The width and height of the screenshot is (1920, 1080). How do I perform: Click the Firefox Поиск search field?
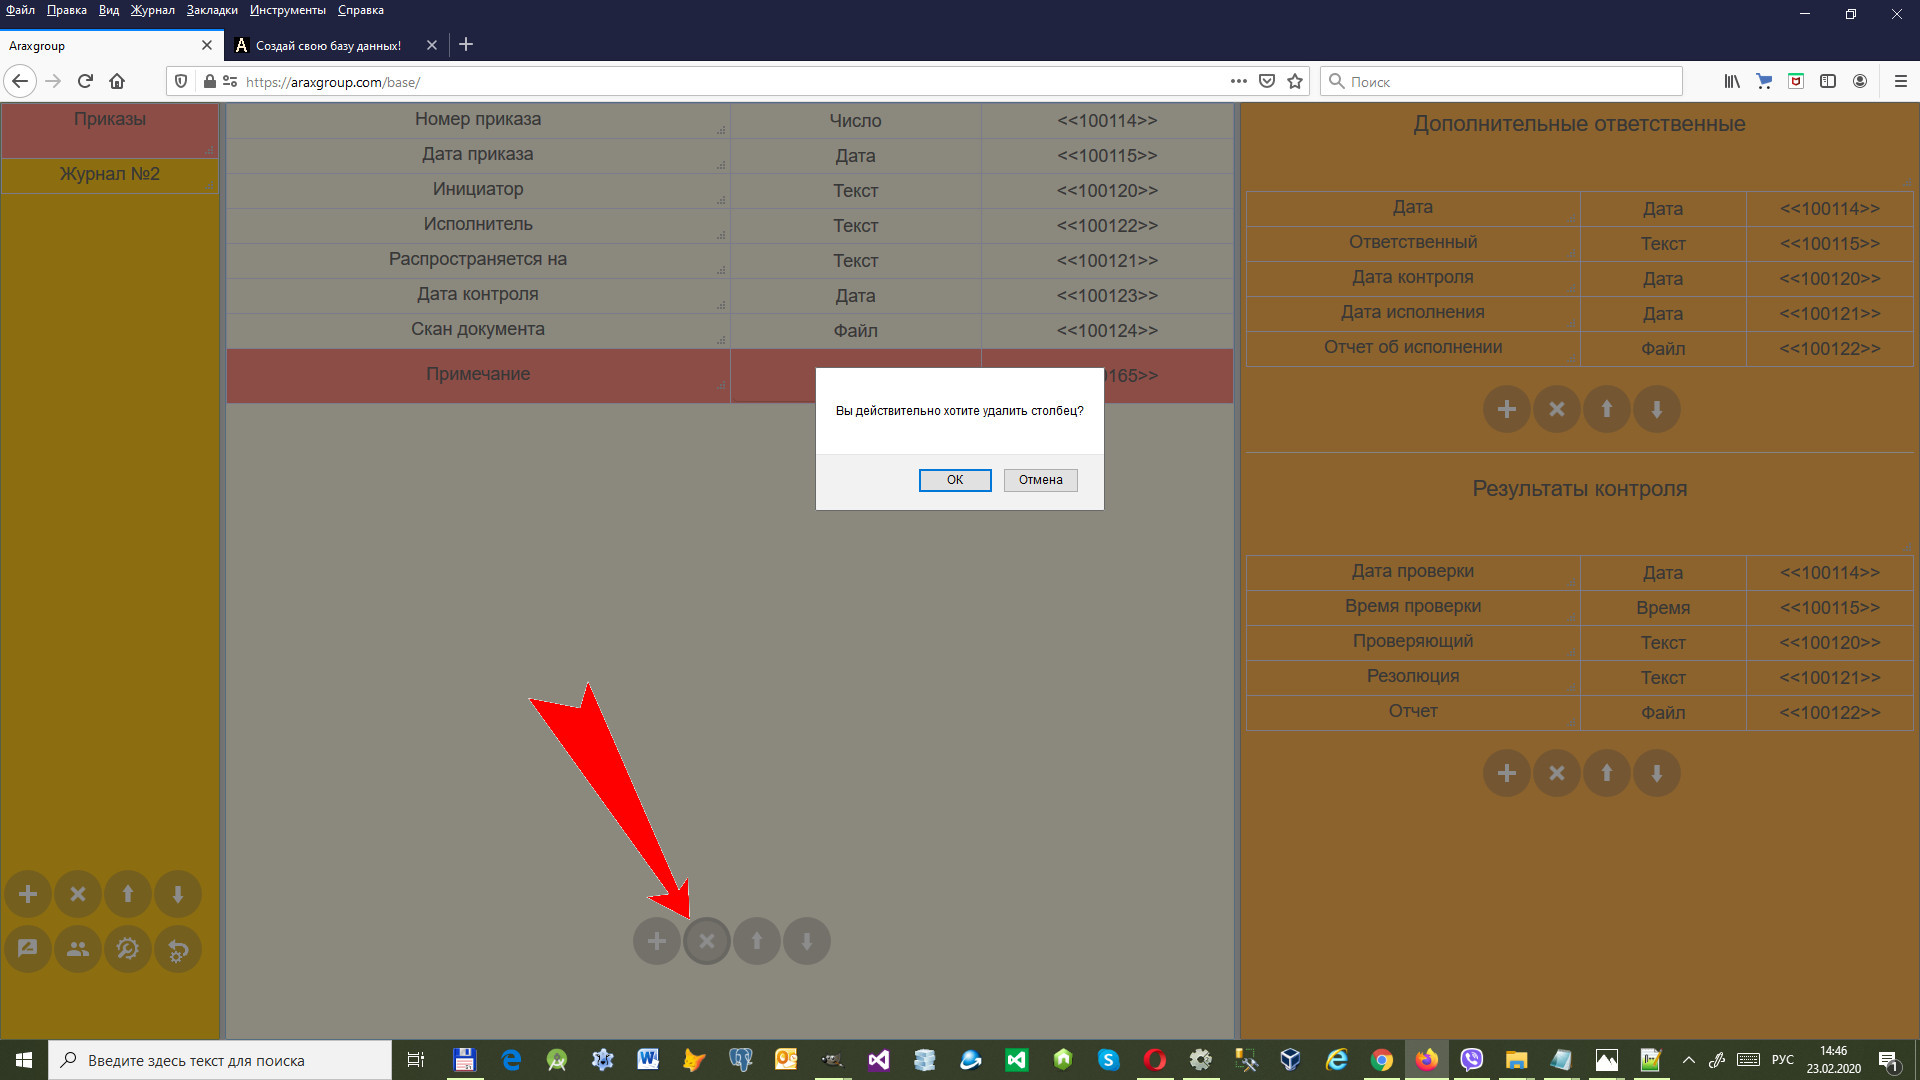(x=1510, y=82)
